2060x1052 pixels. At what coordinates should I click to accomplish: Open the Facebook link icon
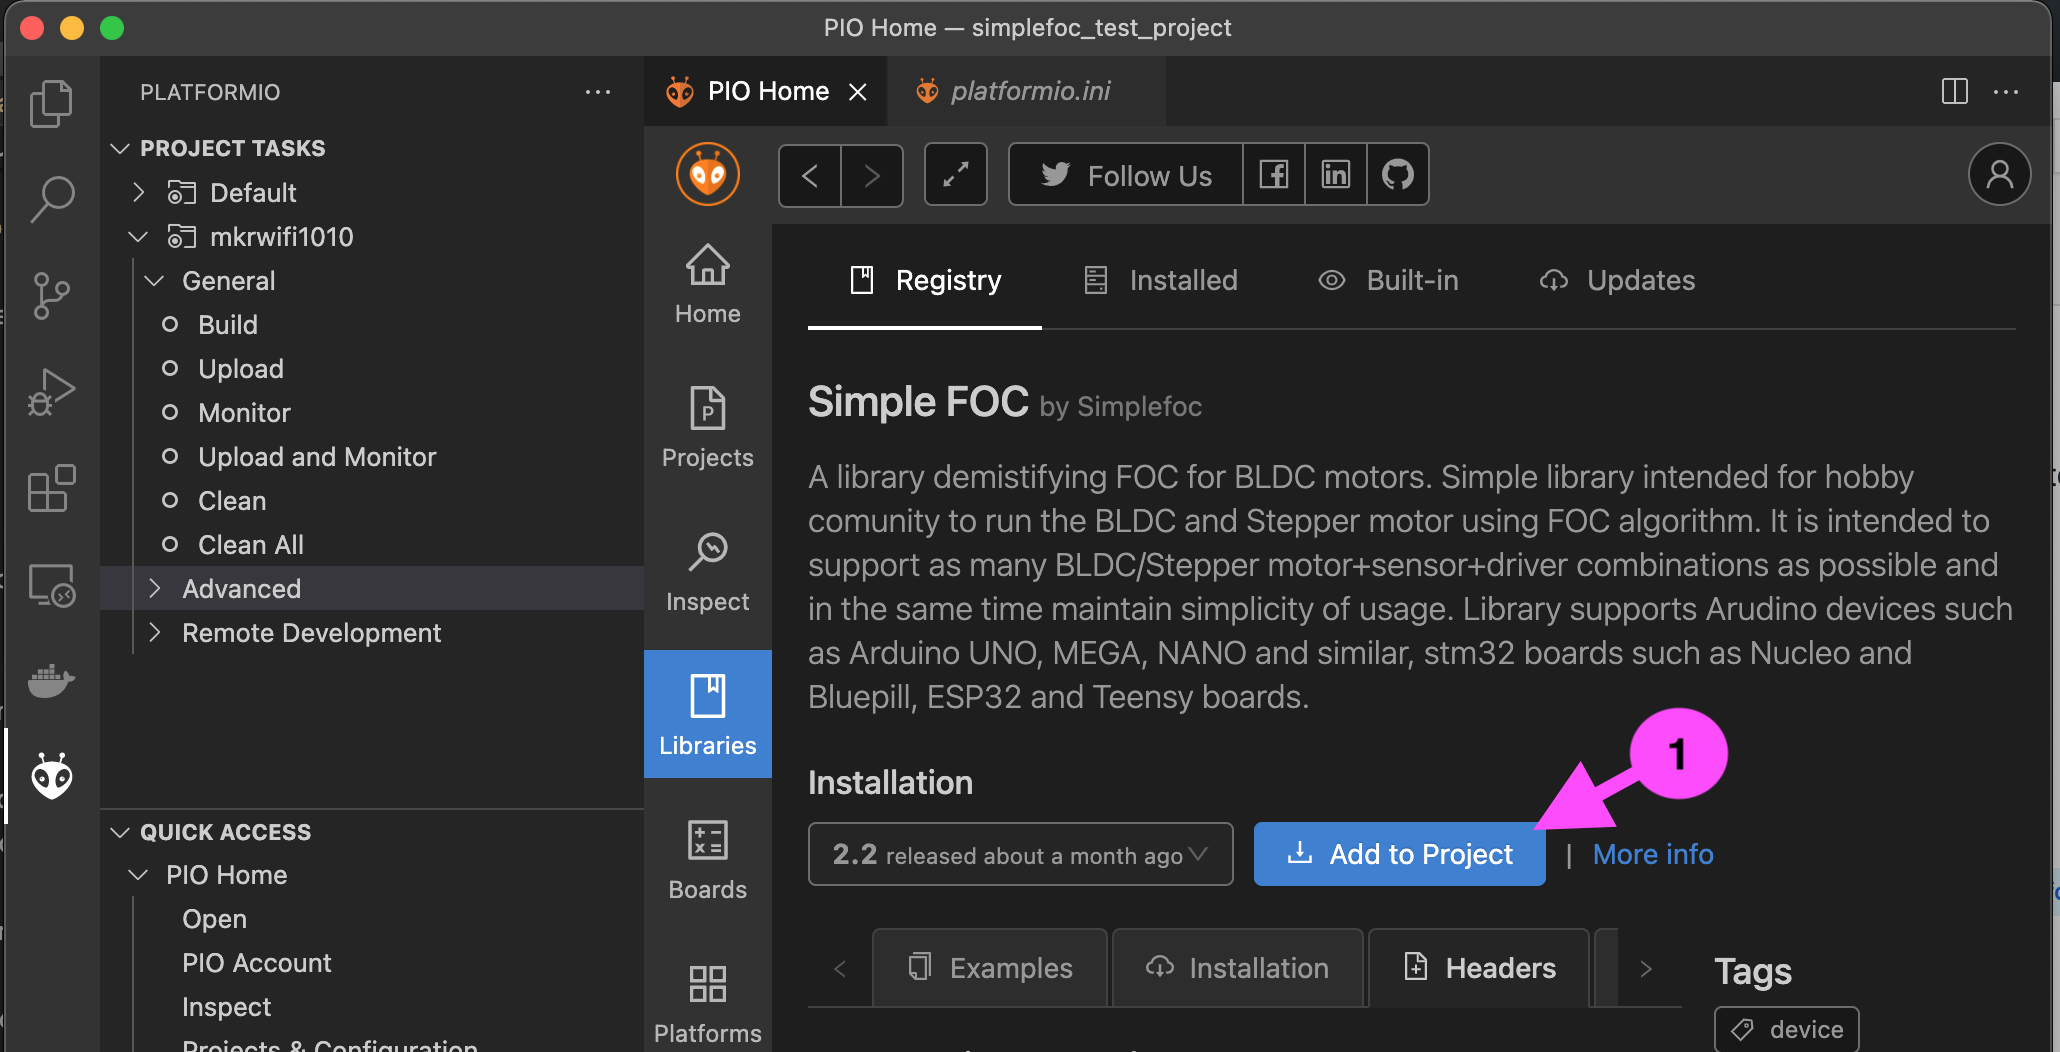click(1274, 175)
